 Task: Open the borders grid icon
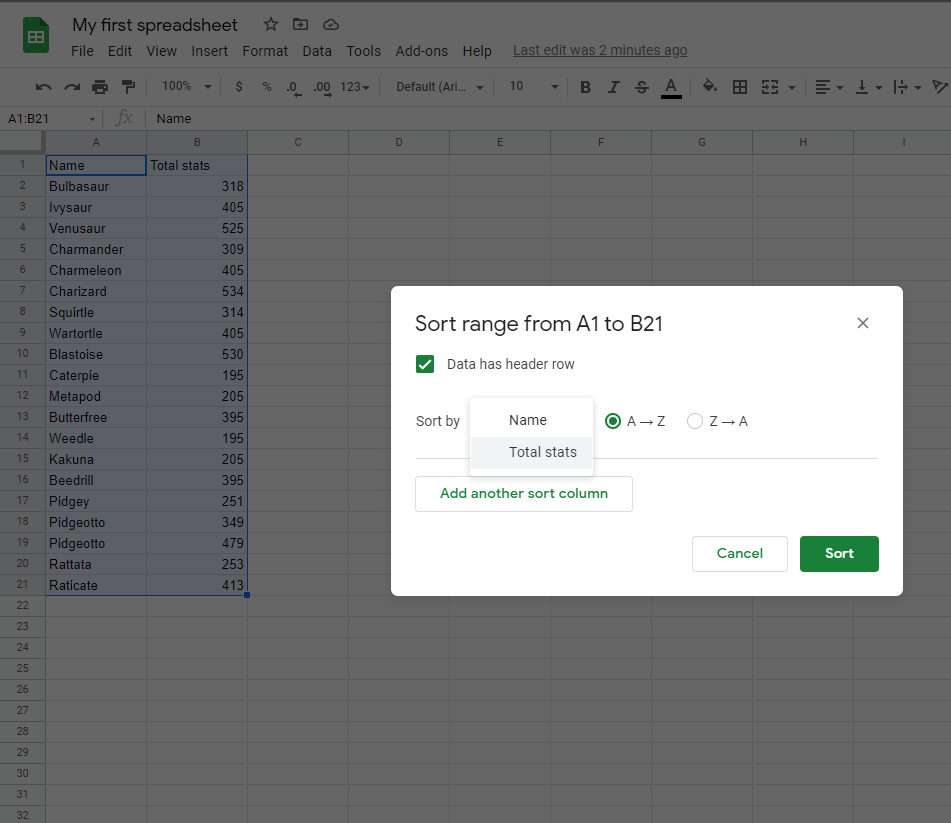[740, 87]
